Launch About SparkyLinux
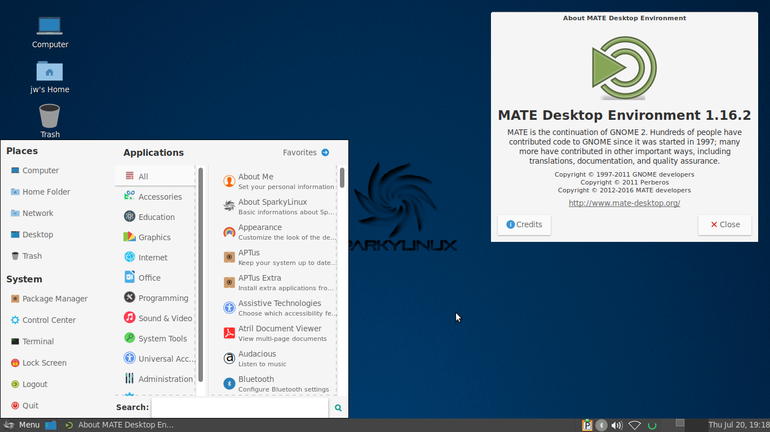The height and width of the screenshot is (432, 770). point(278,206)
